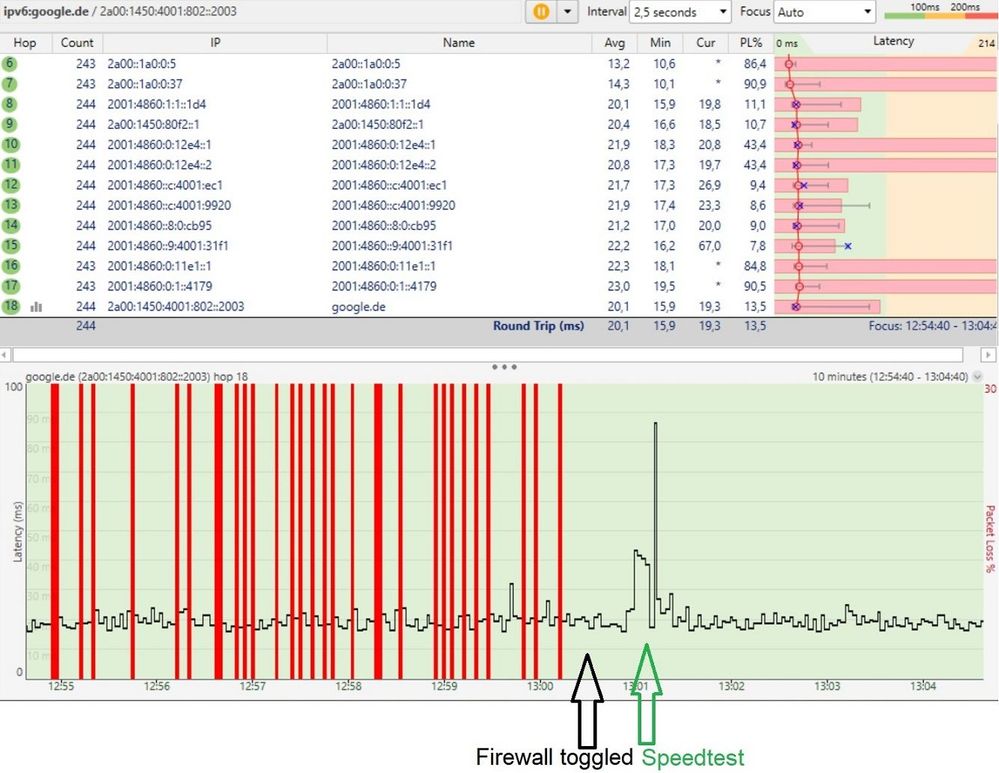Click the Name column header
The width and height of the screenshot is (999, 773).
coord(459,43)
